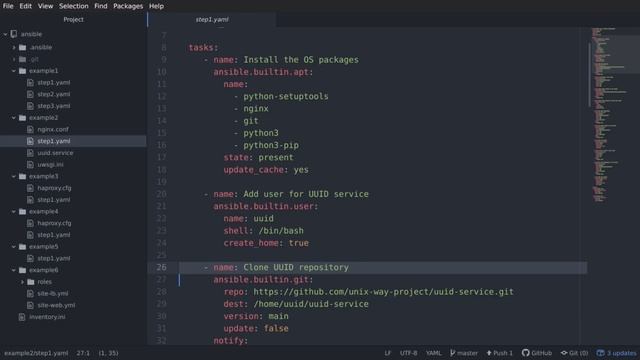The image size is (640, 360).
Task: Open nginx.conf in example2
Action: (53, 129)
